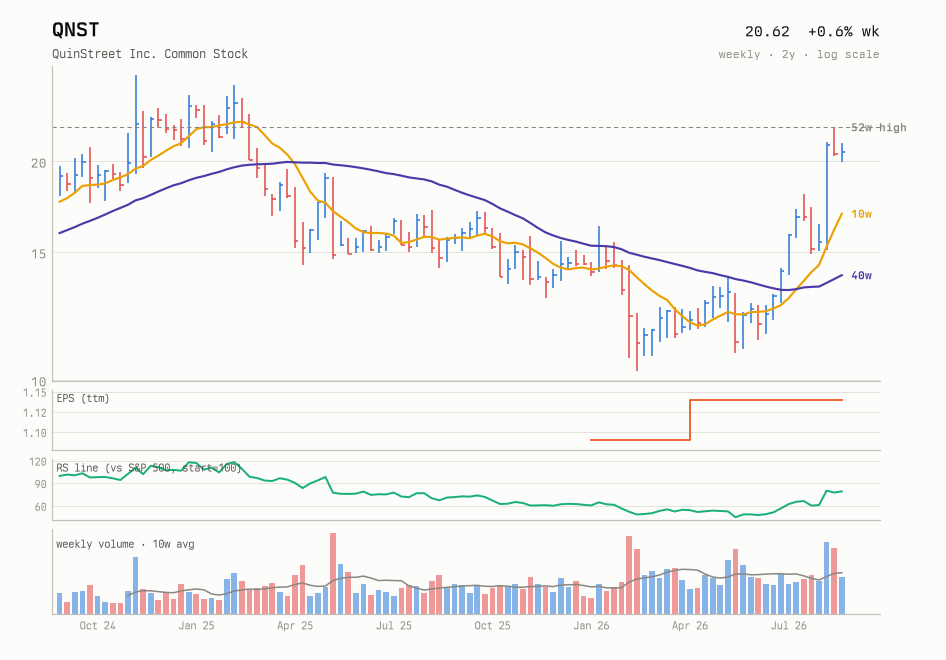The height and width of the screenshot is (660, 946).
Task: Click the Jan 25 date axis label
Action: [x=196, y=626]
